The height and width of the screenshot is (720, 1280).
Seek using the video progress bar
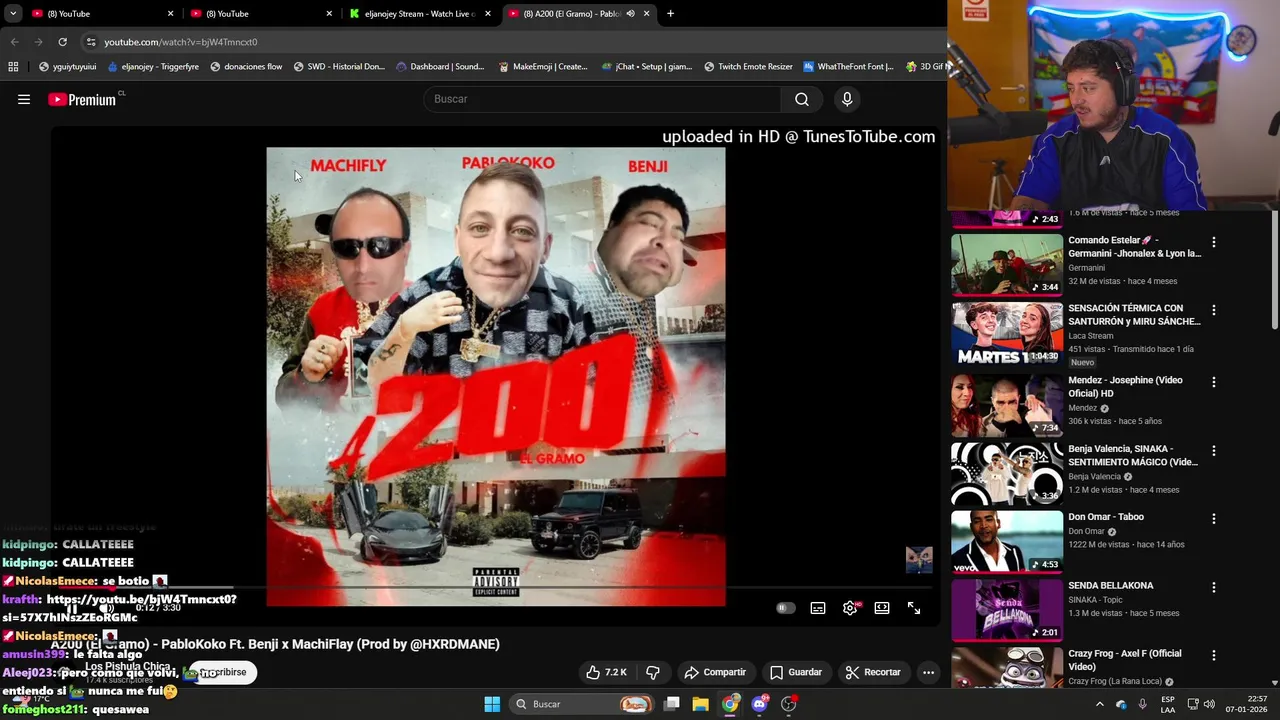point(497,588)
